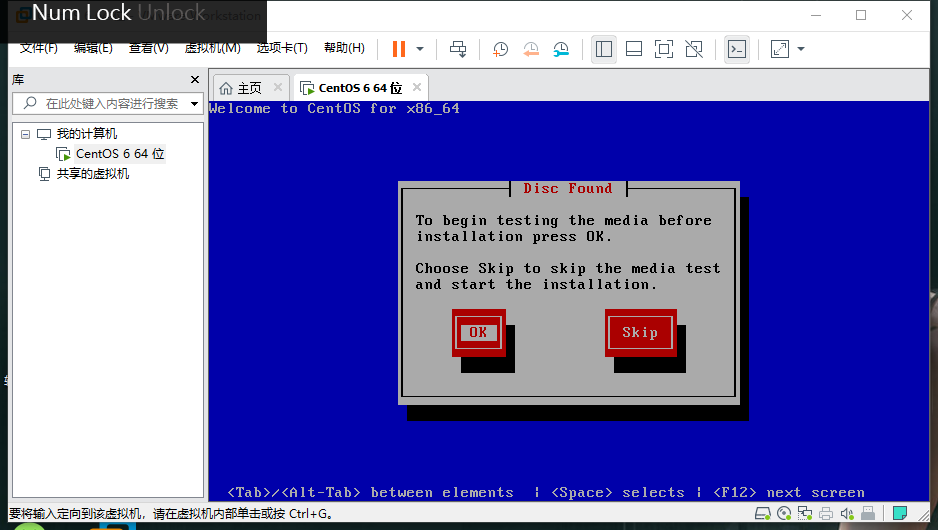This screenshot has width=938, height=530.
Task: Toggle the library sidebar view icon
Action: pos(604,49)
